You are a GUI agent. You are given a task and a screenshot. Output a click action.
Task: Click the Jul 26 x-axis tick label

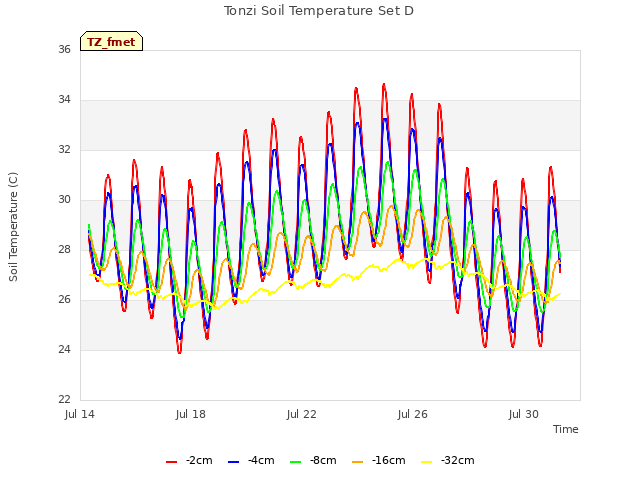pos(413,414)
